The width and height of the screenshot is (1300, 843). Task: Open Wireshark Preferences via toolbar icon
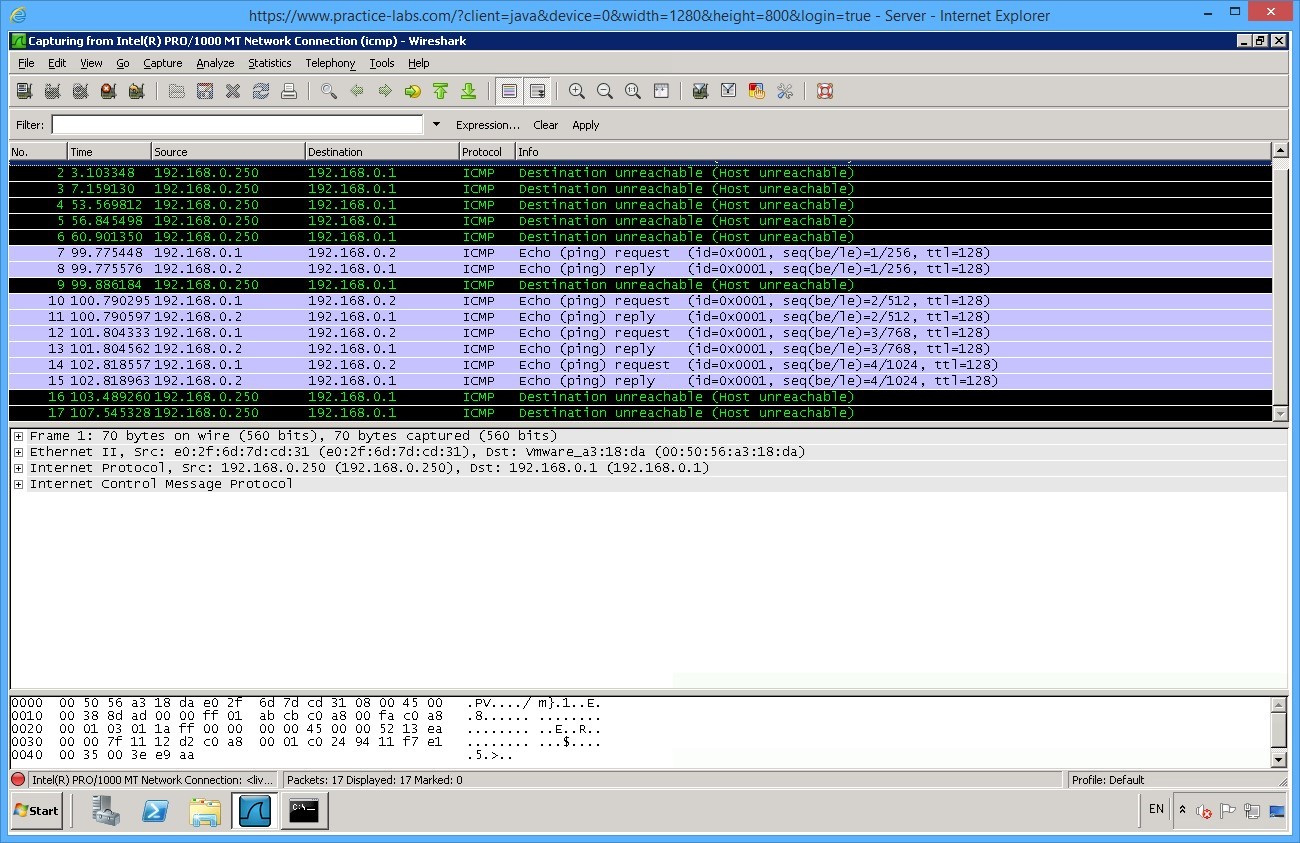783,91
